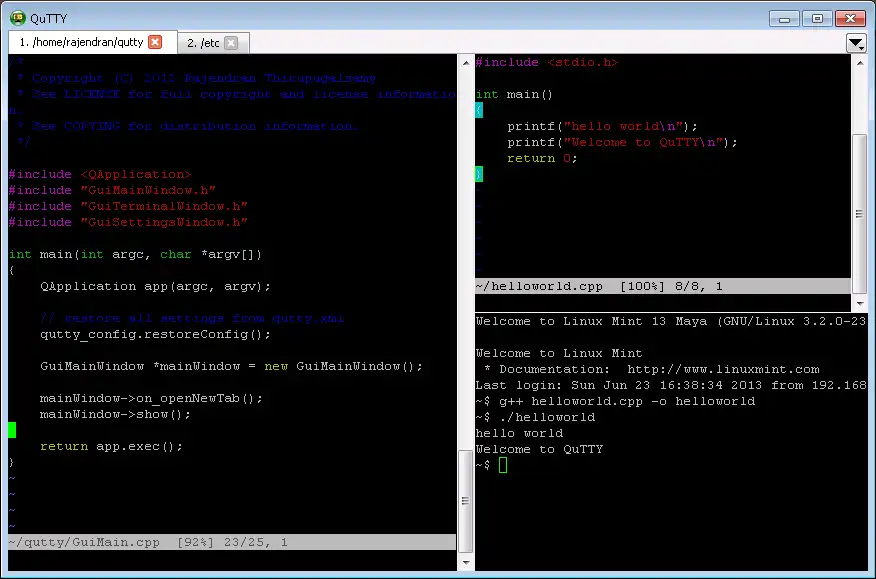
Task: Click the ~/helloworld.cpp status line
Action: click(663, 286)
